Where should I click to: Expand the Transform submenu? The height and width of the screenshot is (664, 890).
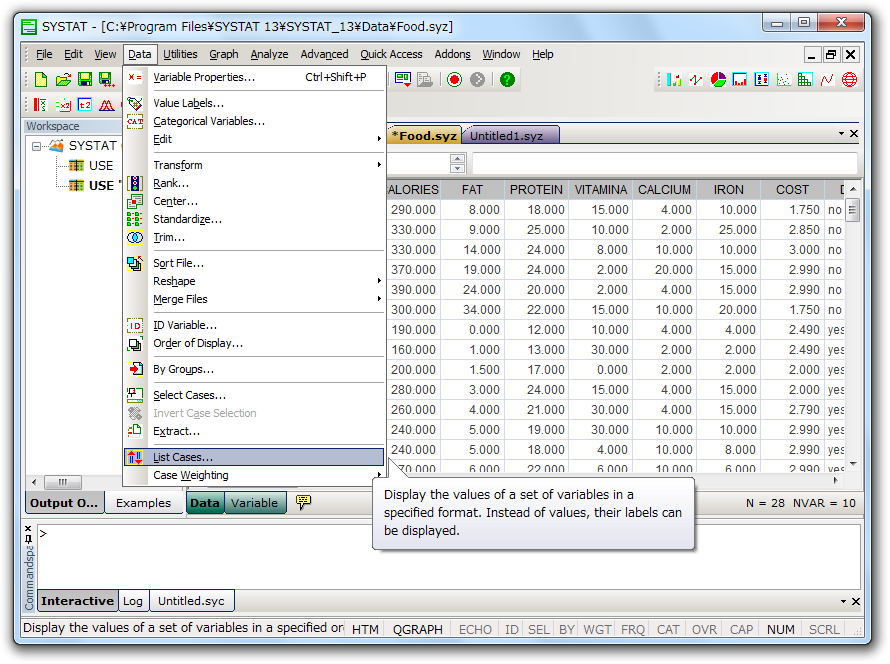pyautogui.click(x=254, y=165)
